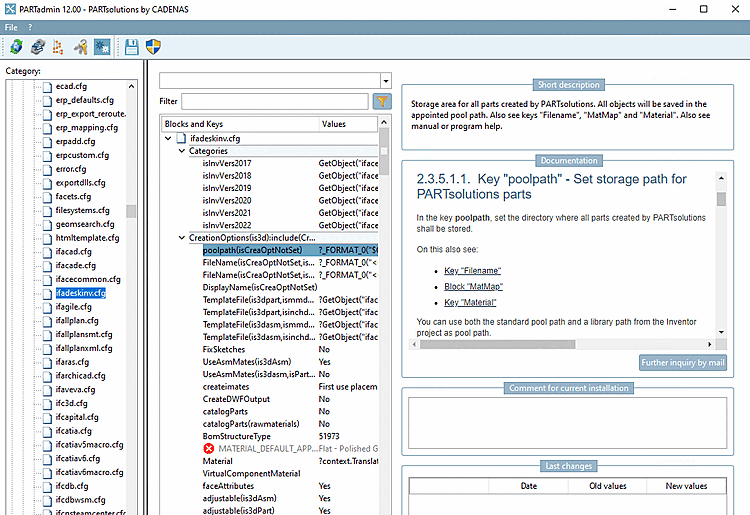
Task: Select the highlighted gears configuration toolbar icon
Action: (x=102, y=46)
